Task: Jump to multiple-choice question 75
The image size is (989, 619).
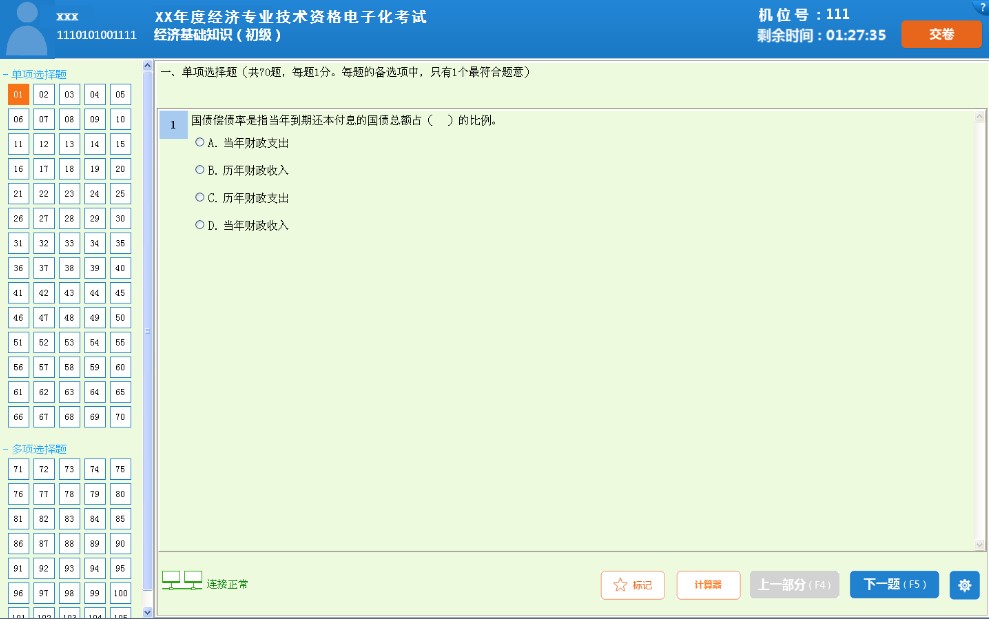Action: coord(120,469)
